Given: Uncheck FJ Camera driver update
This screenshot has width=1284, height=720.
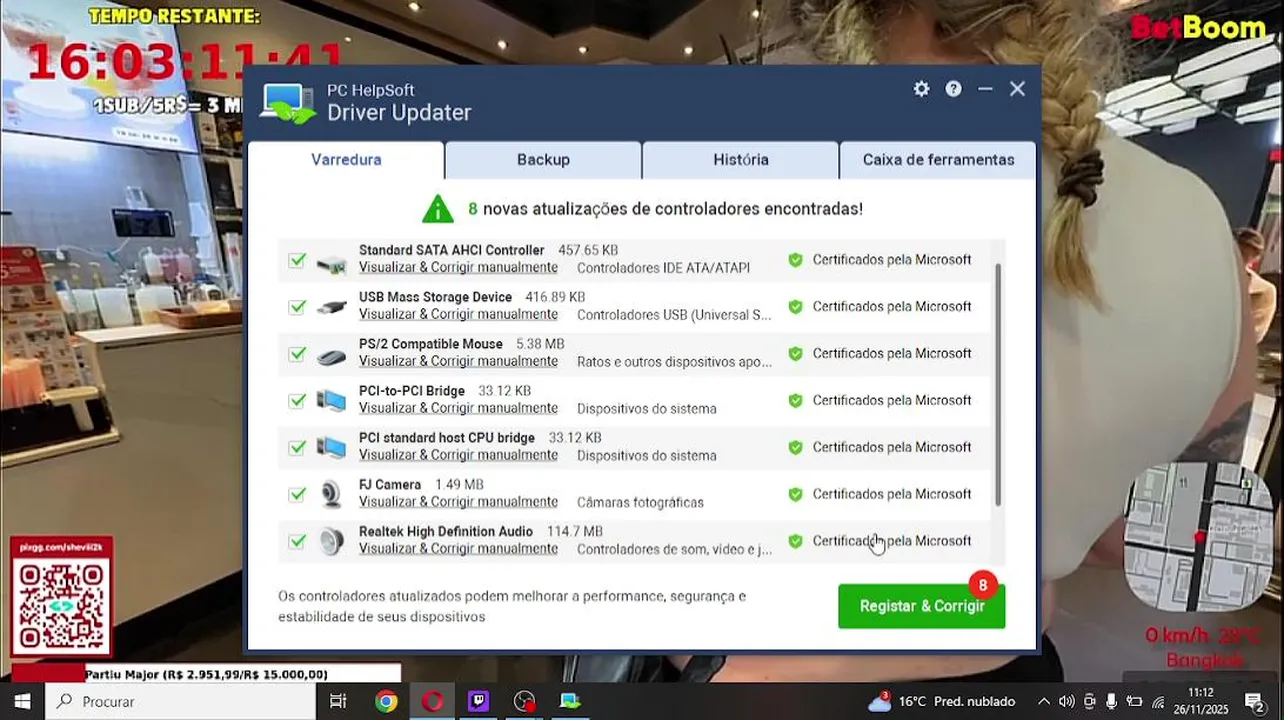Looking at the screenshot, I should [x=297, y=494].
